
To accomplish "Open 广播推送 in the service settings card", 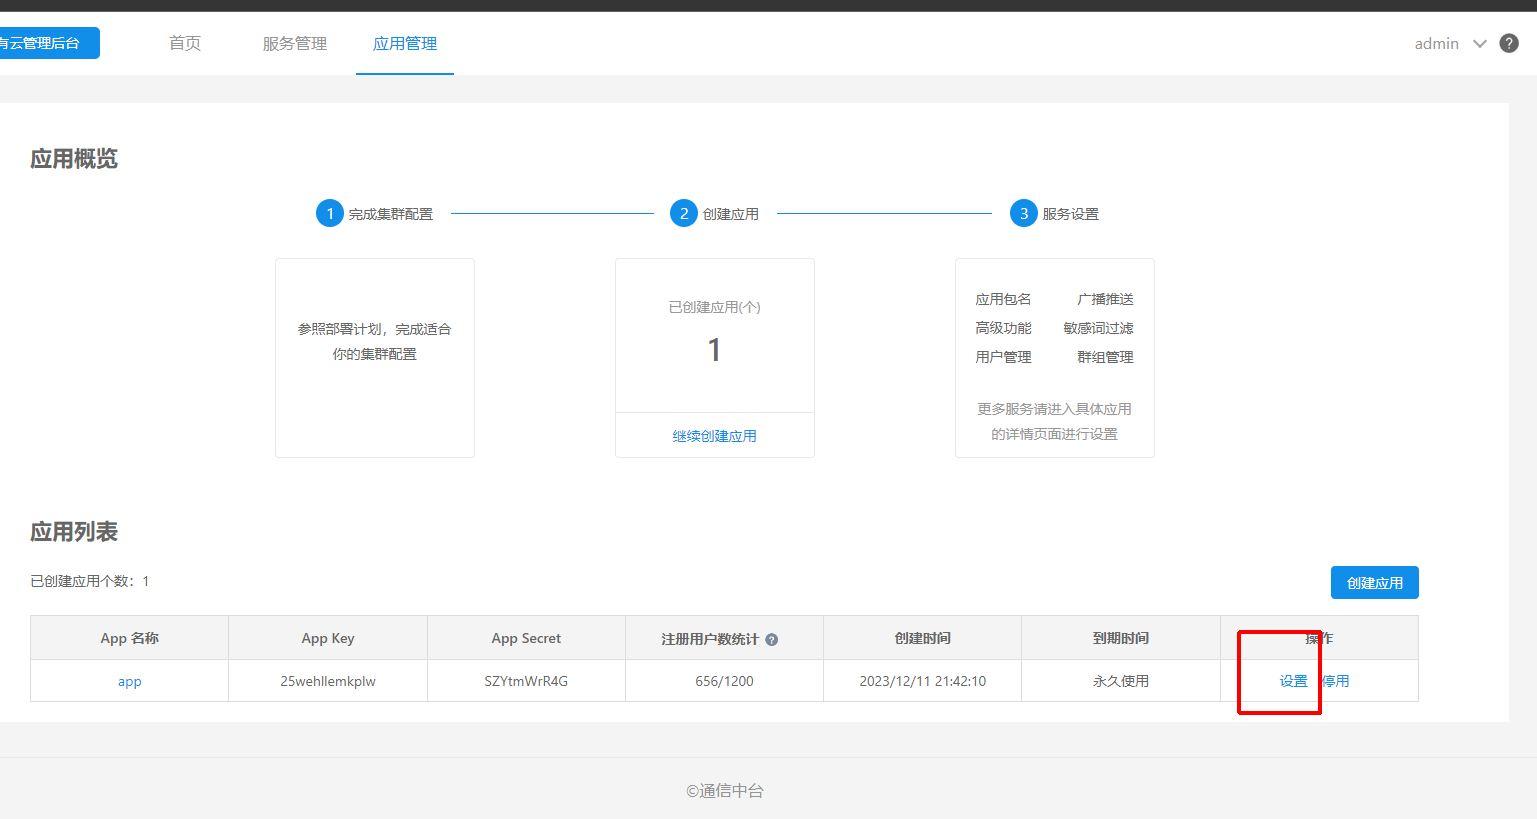I will coord(1105,299).
